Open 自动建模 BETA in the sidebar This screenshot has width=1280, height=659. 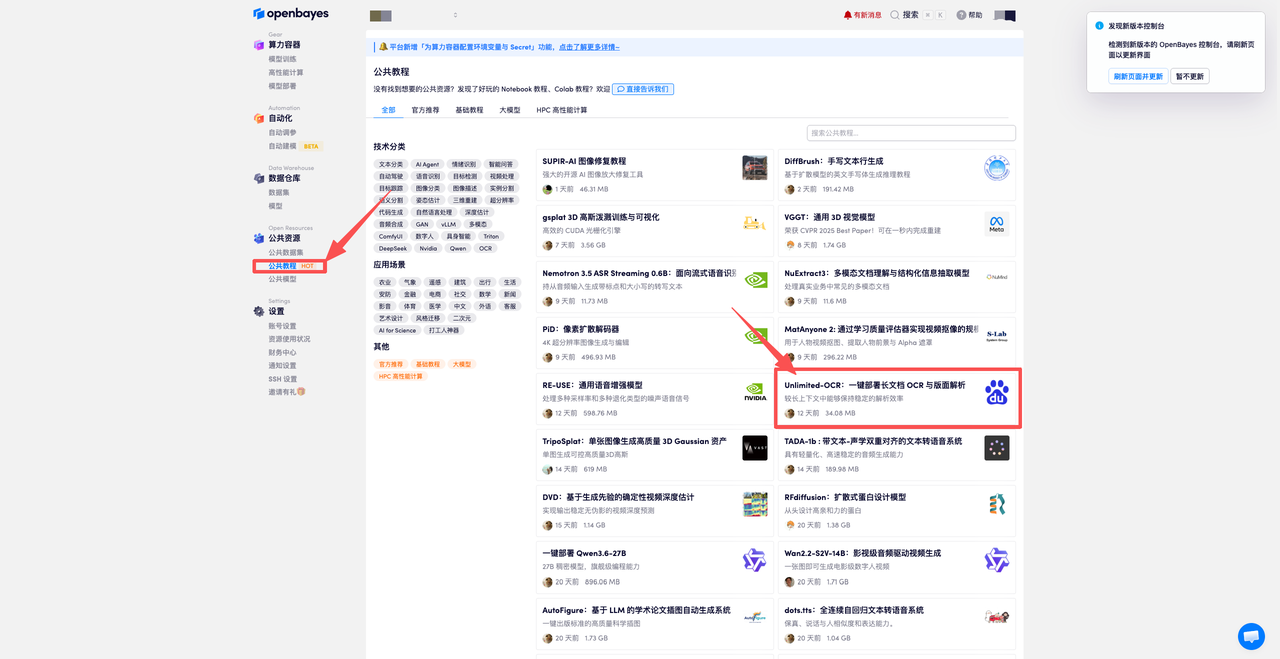point(294,146)
